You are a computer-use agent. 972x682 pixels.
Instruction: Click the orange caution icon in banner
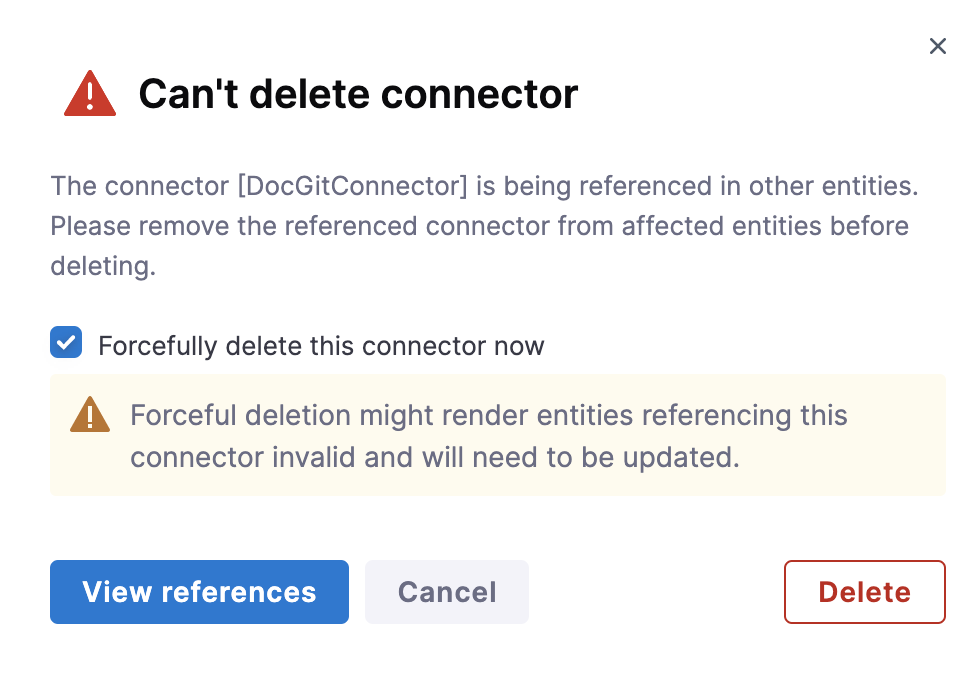(90, 414)
